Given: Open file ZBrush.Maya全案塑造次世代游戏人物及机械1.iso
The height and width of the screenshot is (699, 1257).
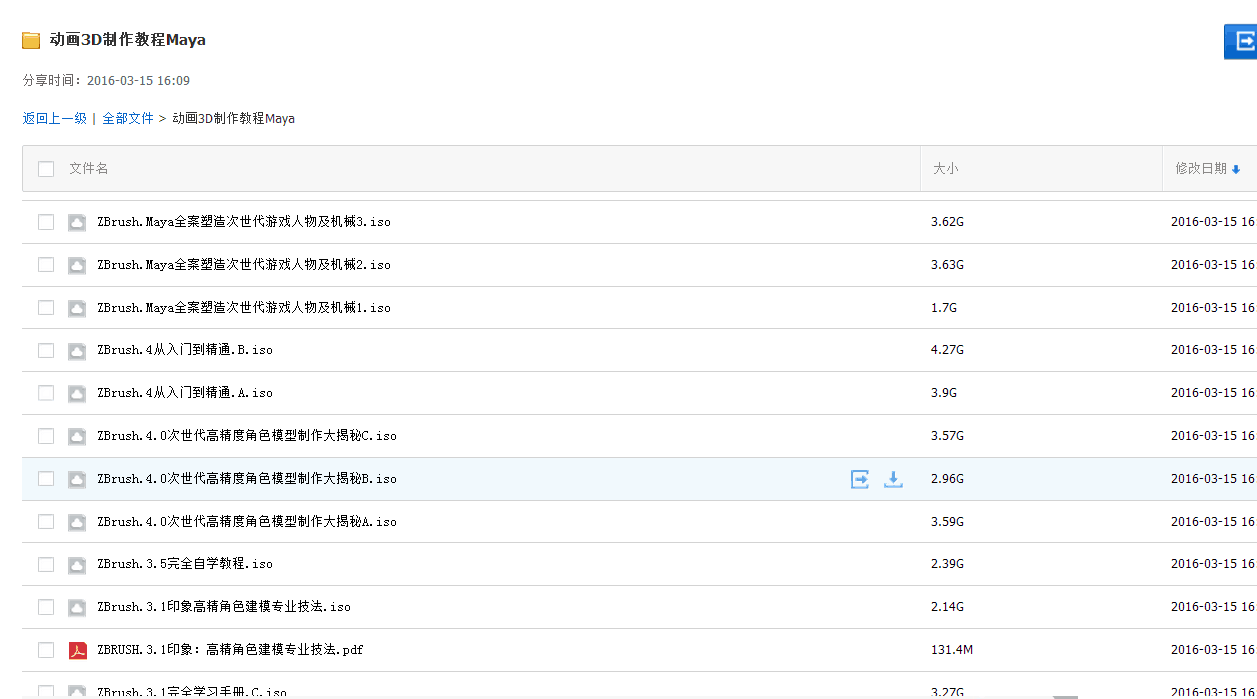Looking at the screenshot, I should pos(244,308).
